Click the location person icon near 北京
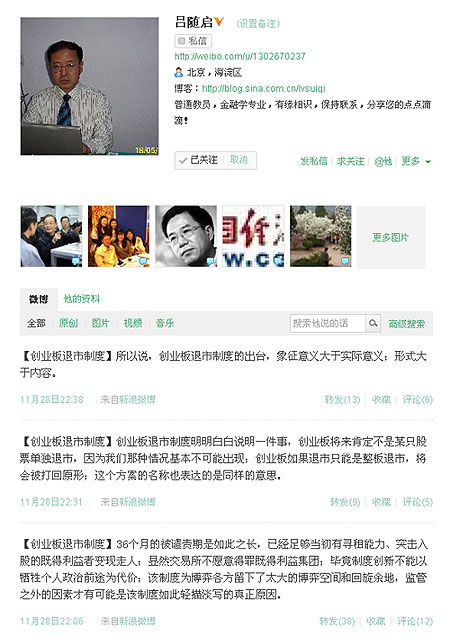The height and width of the screenshot is (636, 450). (x=179, y=73)
